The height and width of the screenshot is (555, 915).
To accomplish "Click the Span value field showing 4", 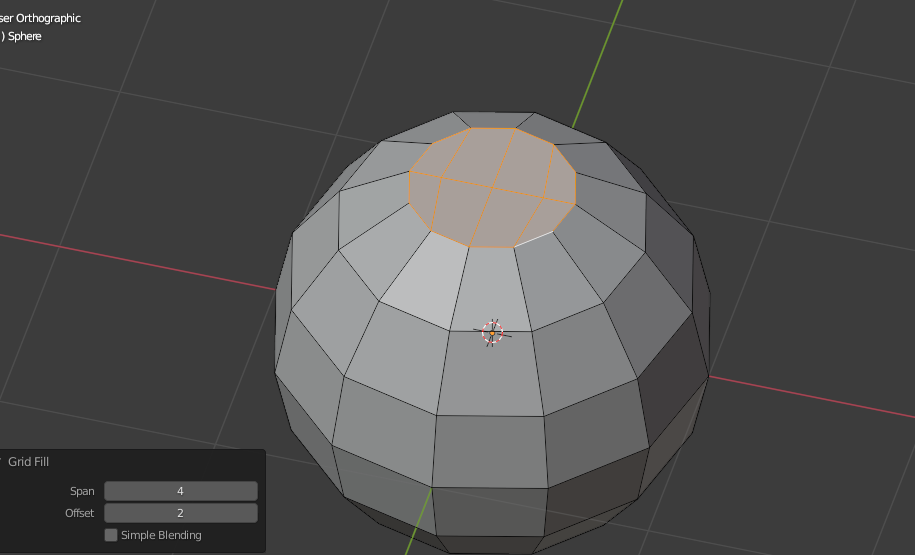I will [181, 491].
